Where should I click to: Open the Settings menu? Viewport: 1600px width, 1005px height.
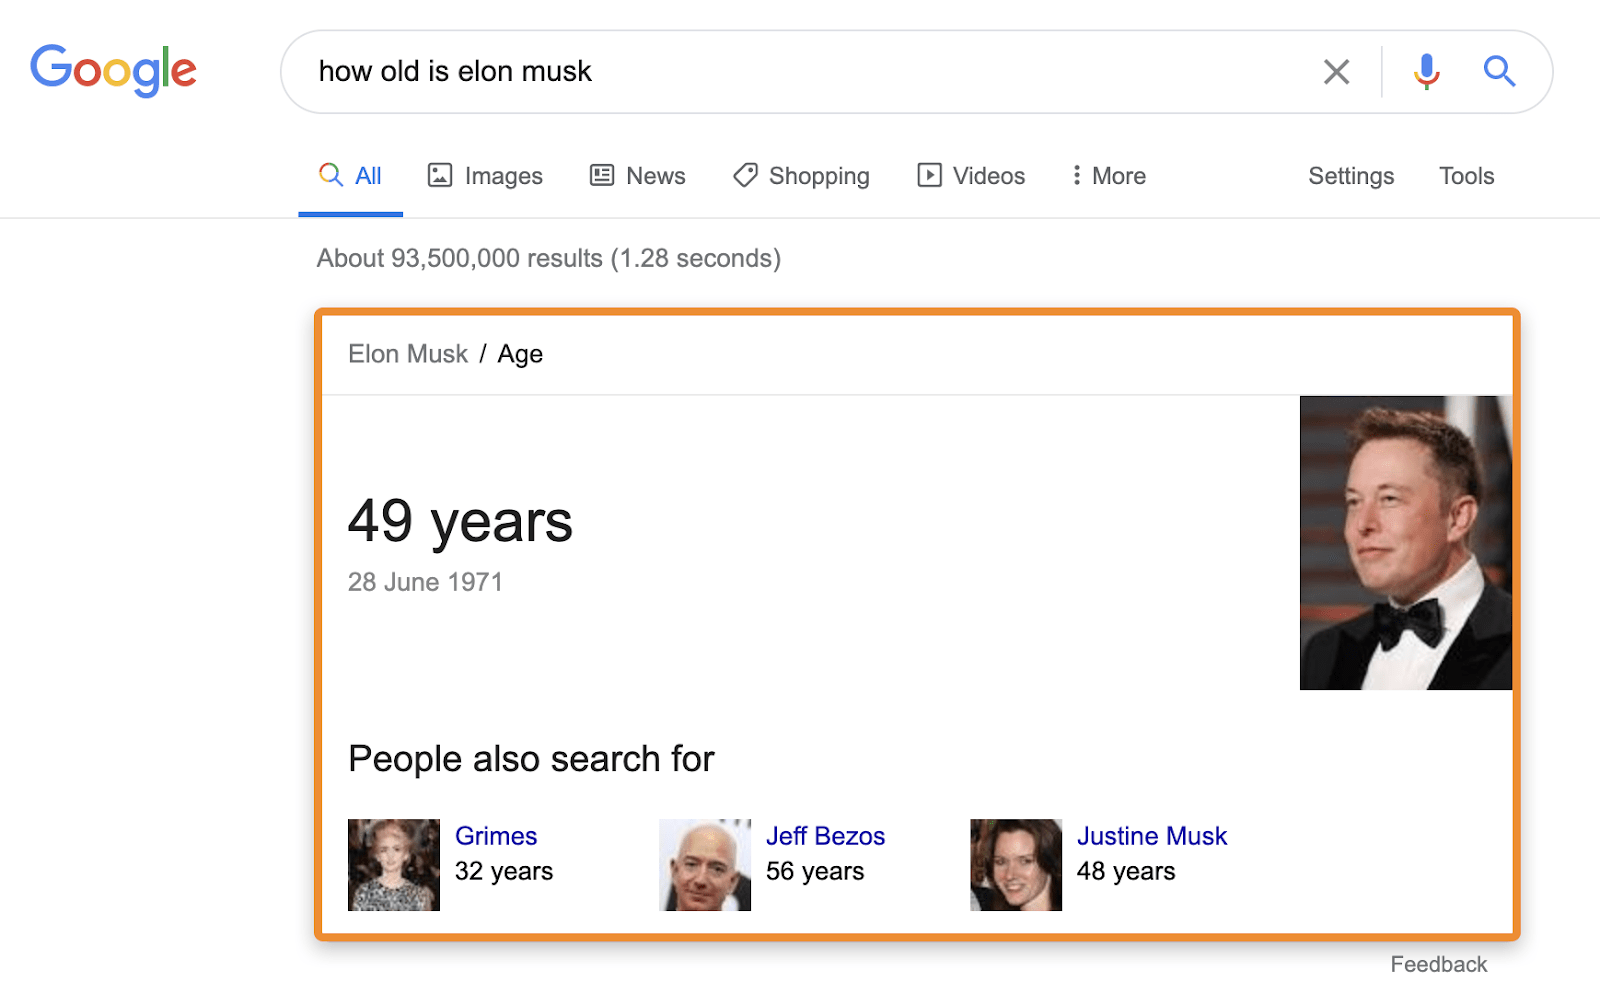click(1351, 175)
